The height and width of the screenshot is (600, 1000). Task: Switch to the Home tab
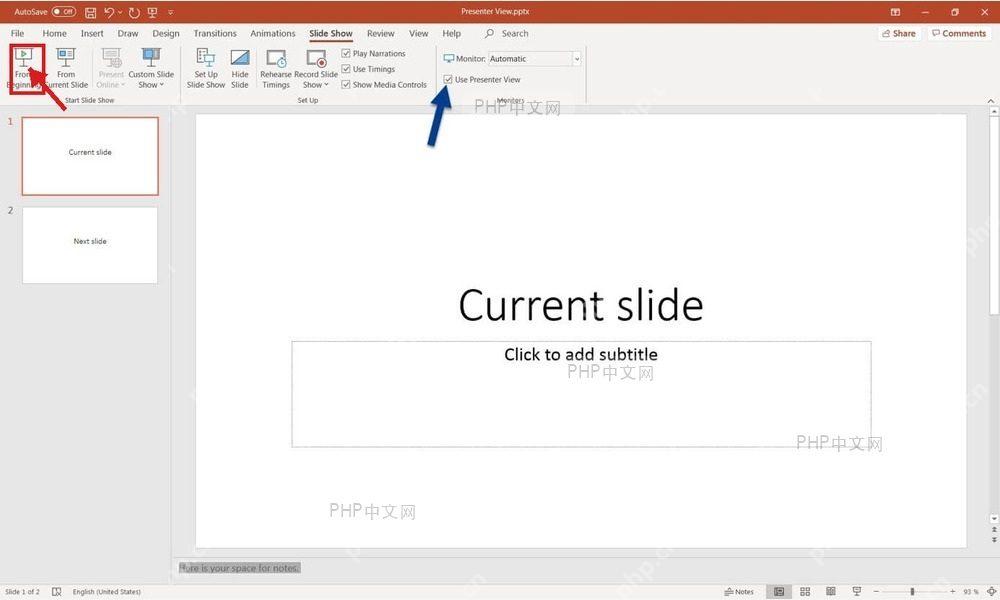[x=54, y=33]
